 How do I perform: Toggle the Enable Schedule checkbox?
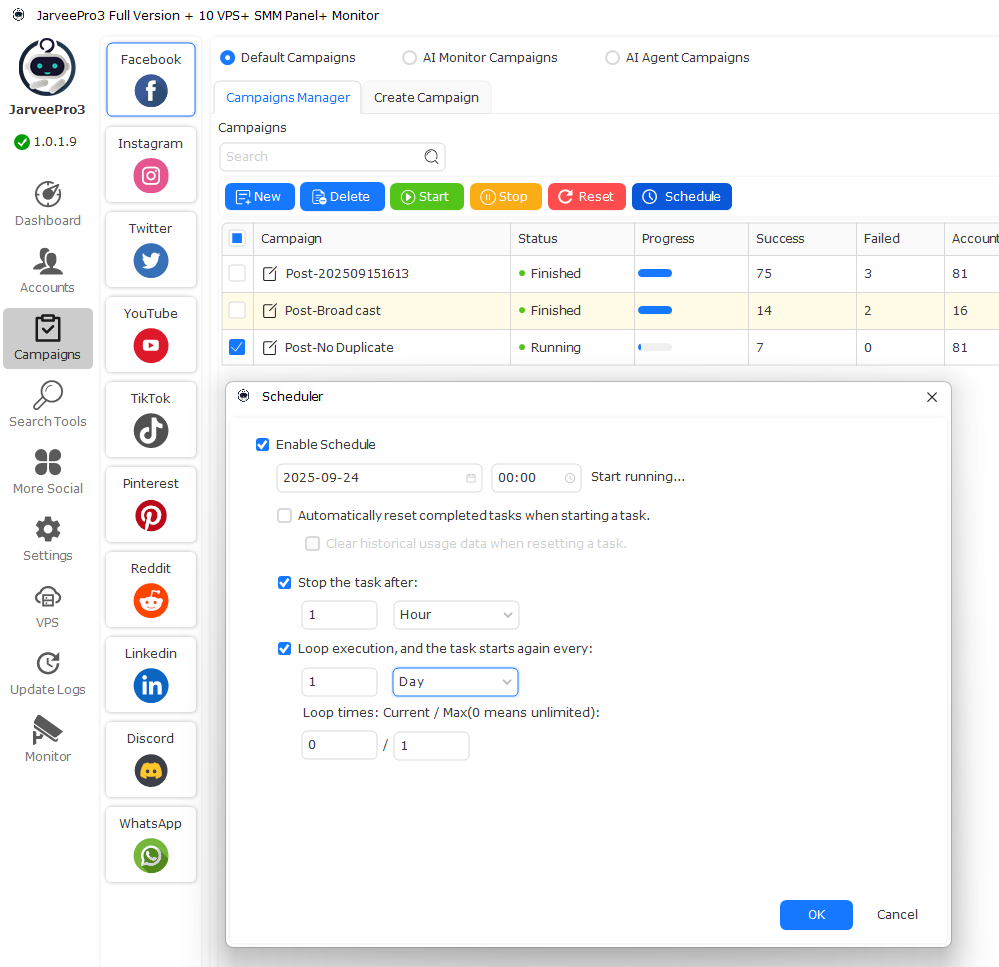point(262,445)
